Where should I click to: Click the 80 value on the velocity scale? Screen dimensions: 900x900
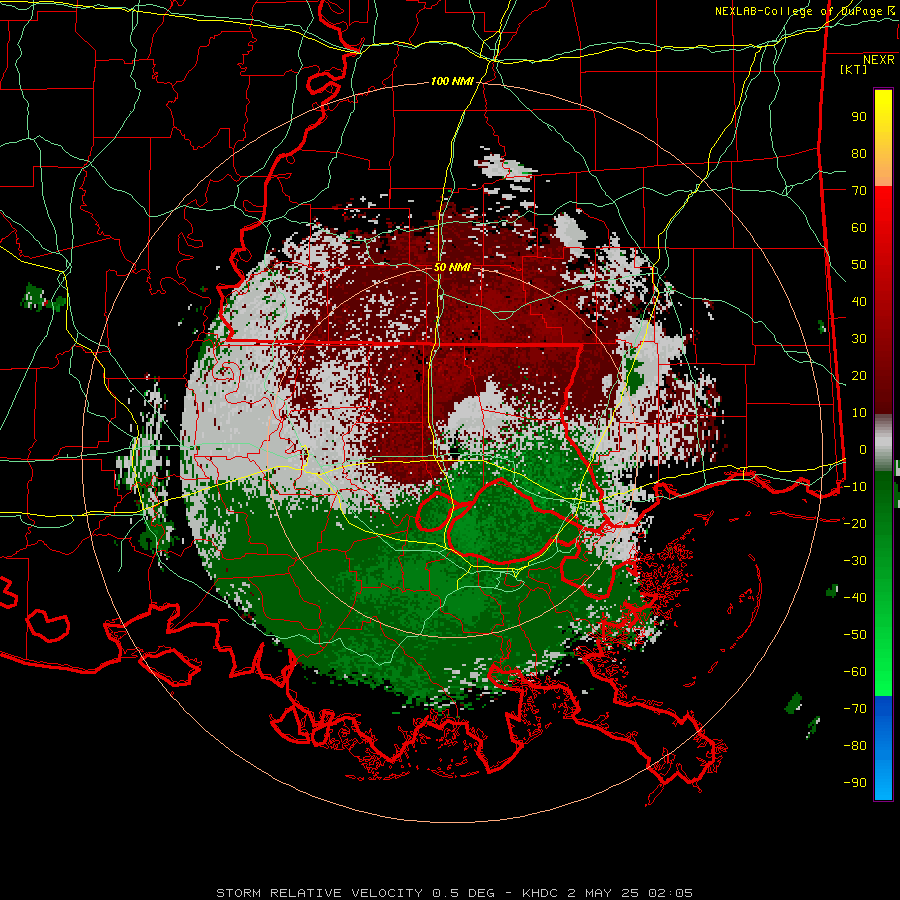point(859,154)
